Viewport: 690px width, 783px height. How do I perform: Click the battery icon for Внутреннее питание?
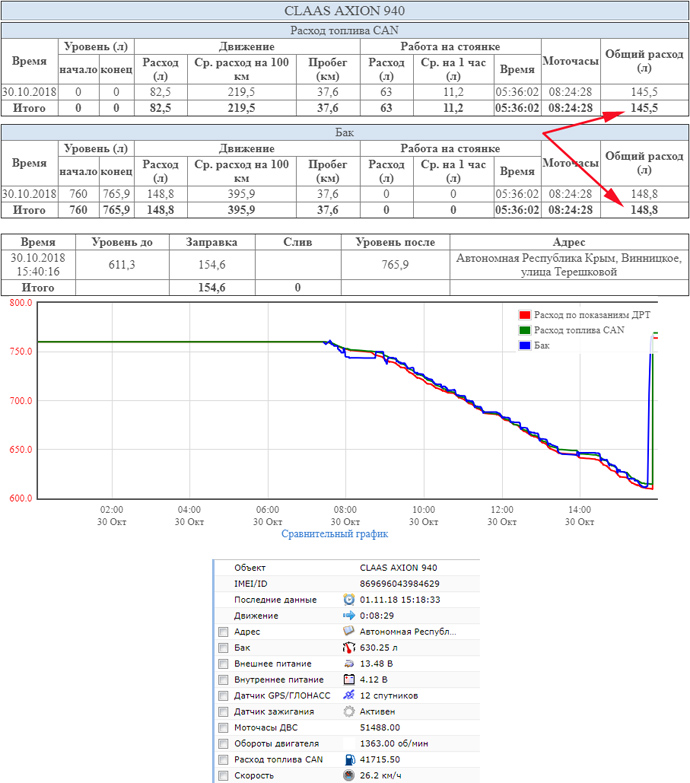[349, 679]
